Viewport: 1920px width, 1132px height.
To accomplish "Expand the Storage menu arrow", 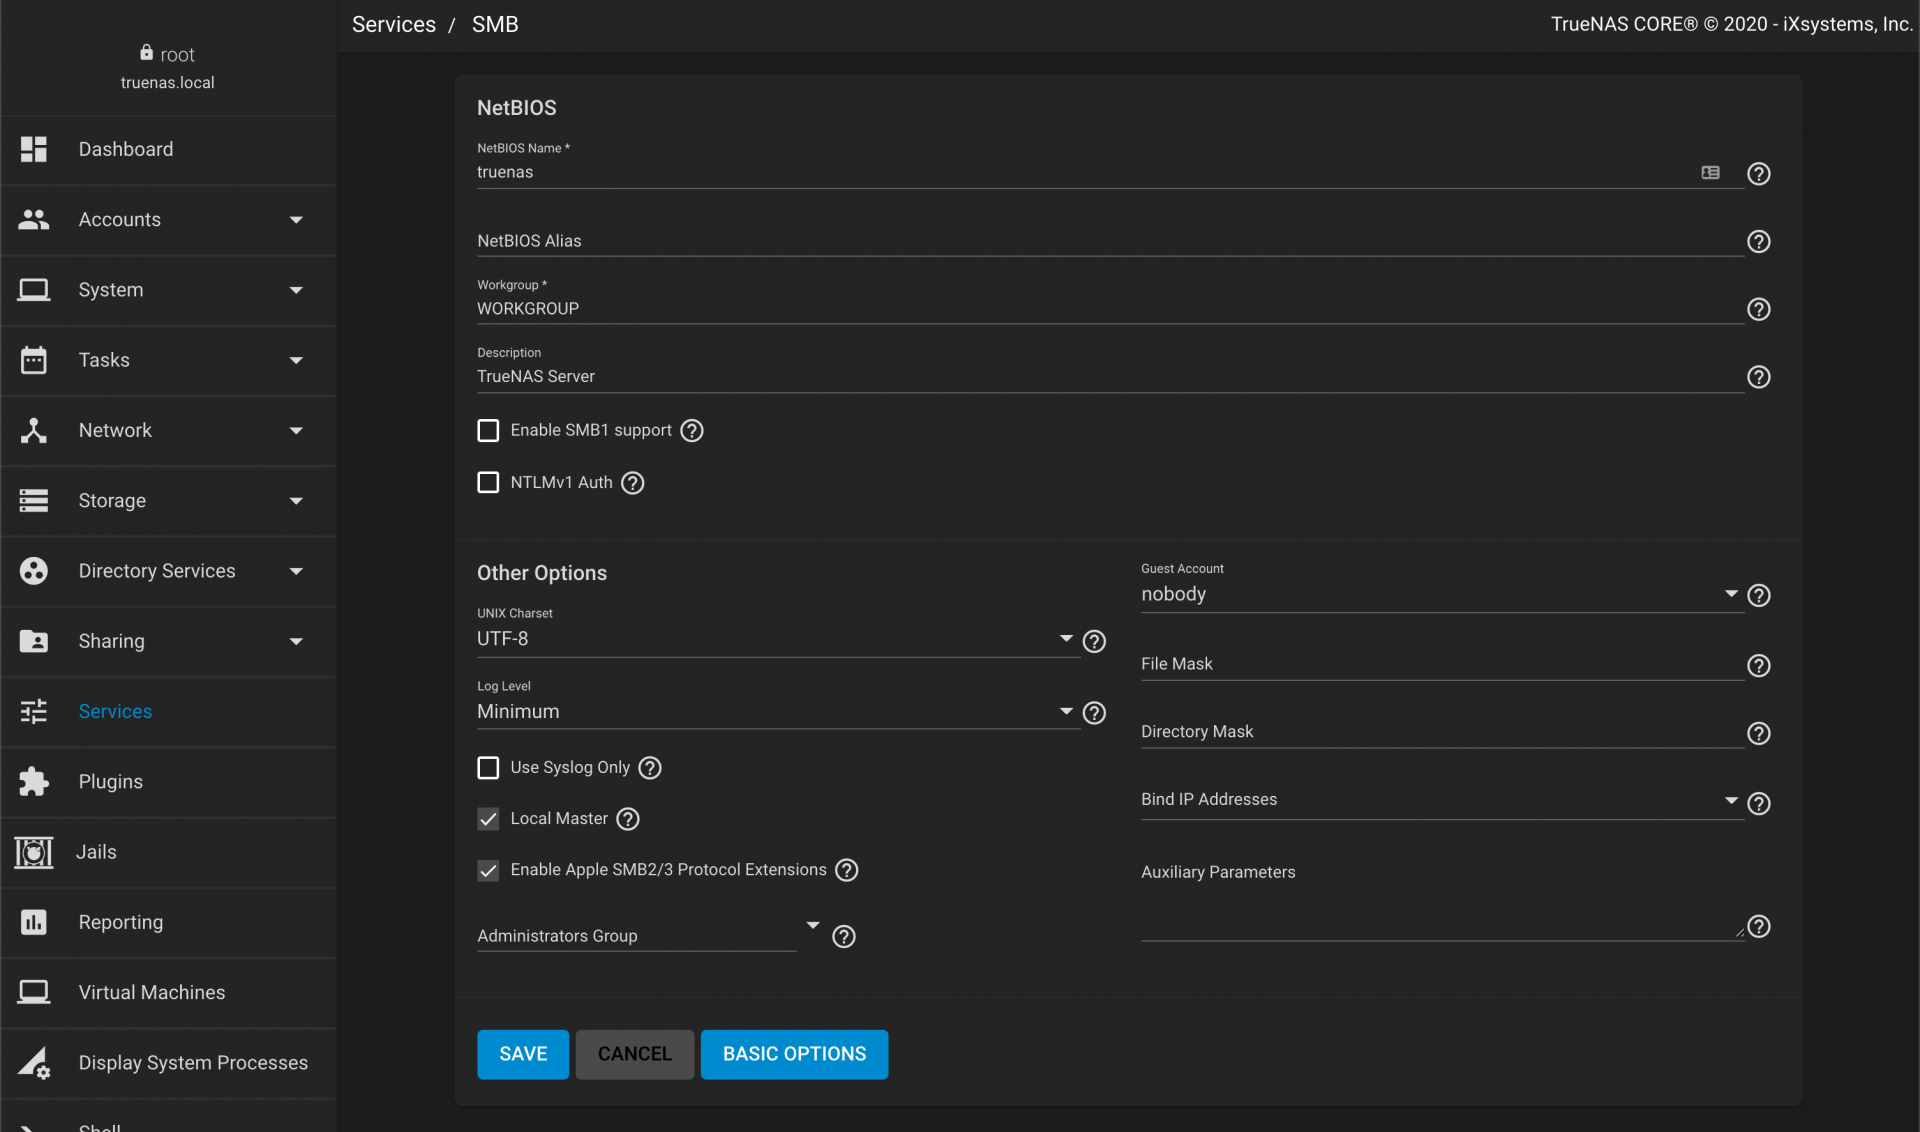I will click(296, 501).
